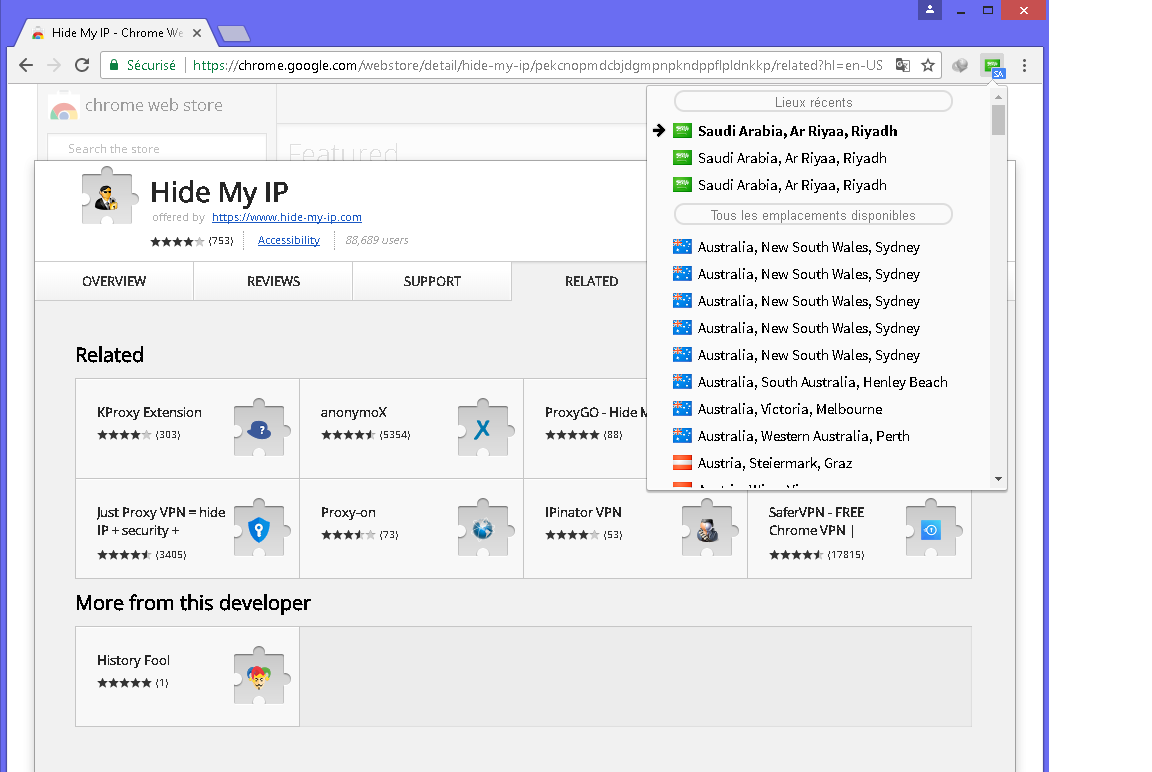Open the ProxyGO - Hide extension title
This screenshot has width=1152, height=772.
596,413
